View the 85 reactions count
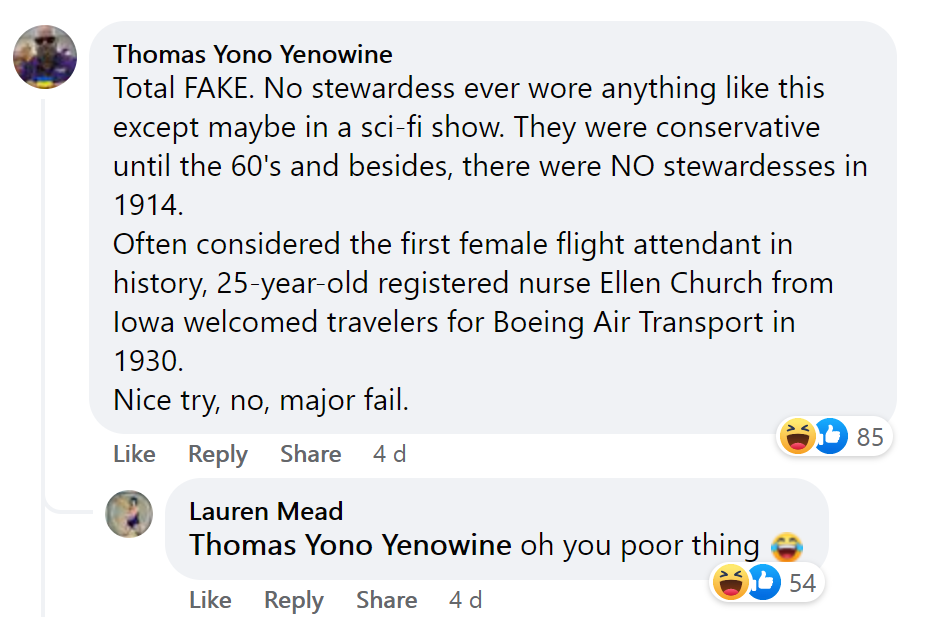This screenshot has height=617, width=935. point(870,437)
